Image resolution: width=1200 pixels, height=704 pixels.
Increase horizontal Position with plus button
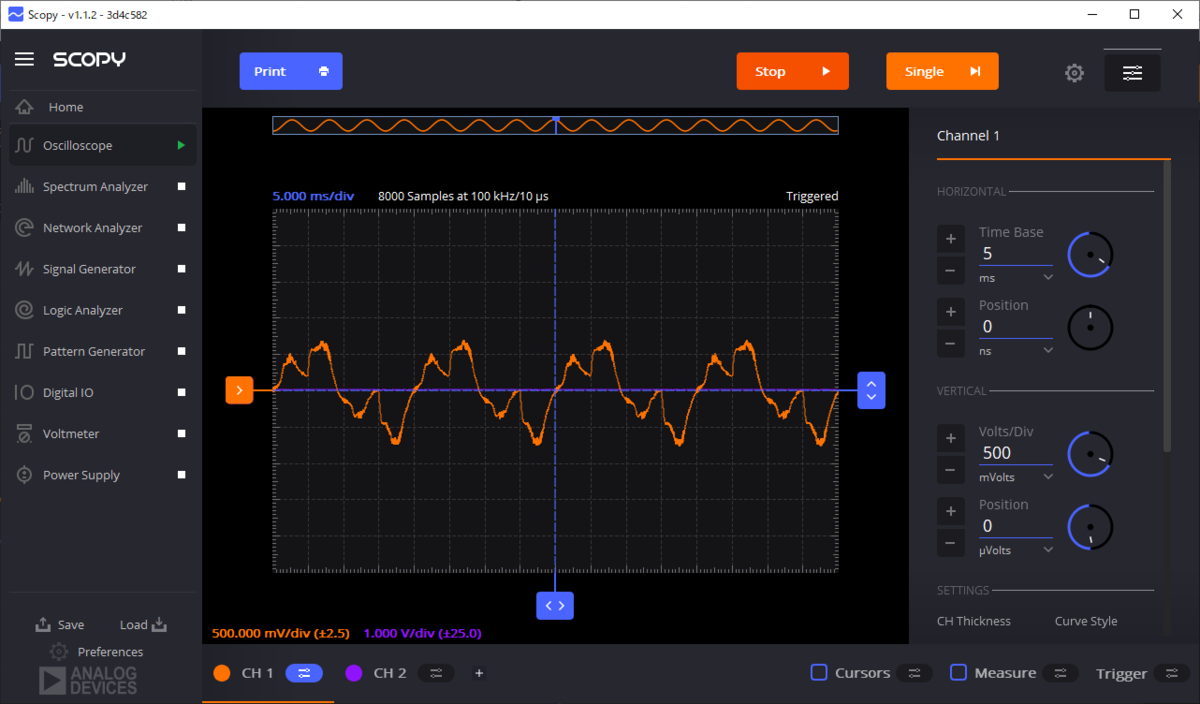tap(950, 312)
